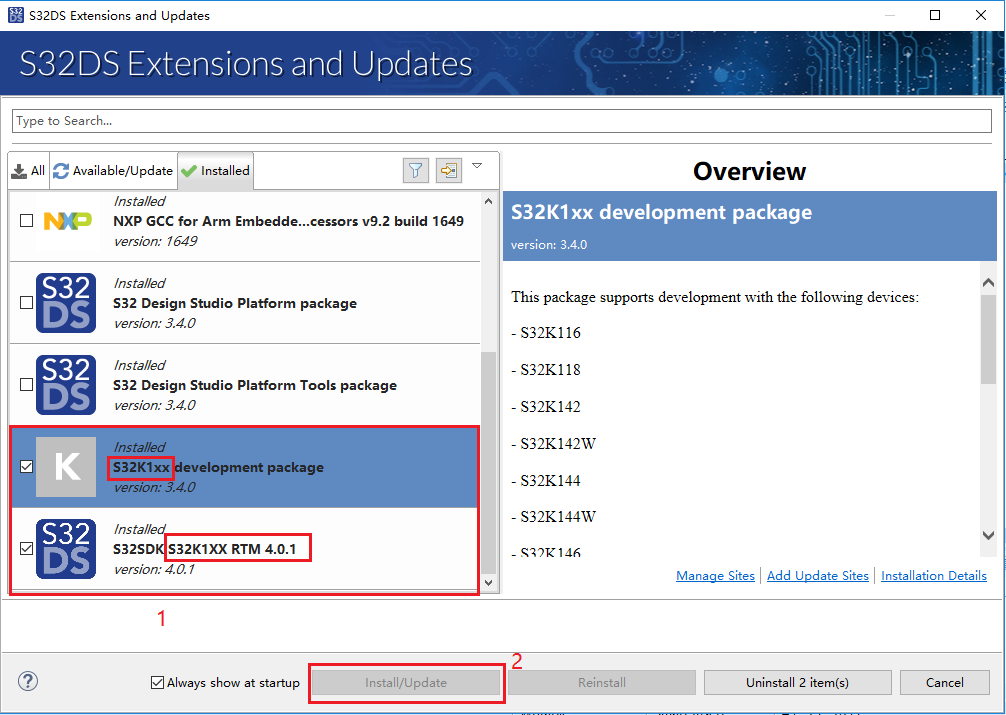Uncheck the S32K1xx development package checkbox
This screenshot has height=715, width=1006.
click(26, 467)
